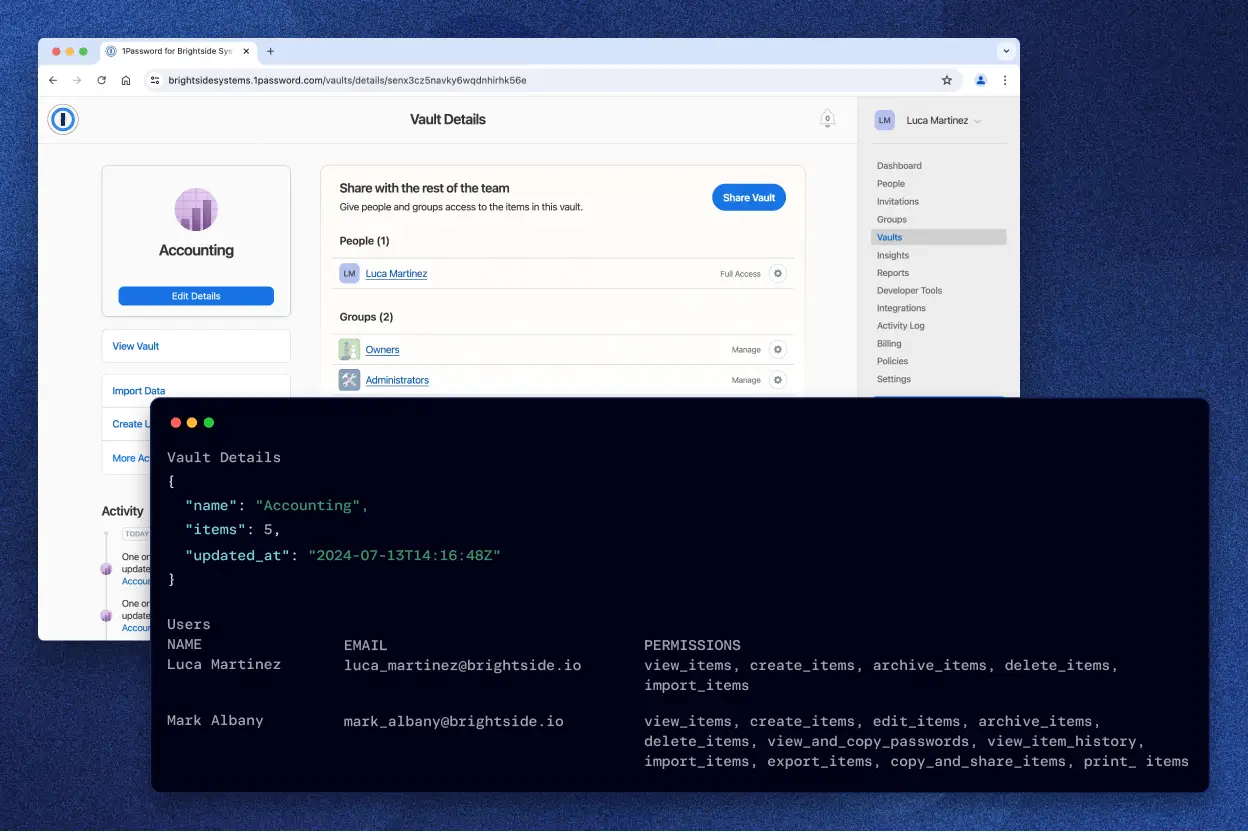
Task: Click the Owners group icon
Action: pos(349,350)
